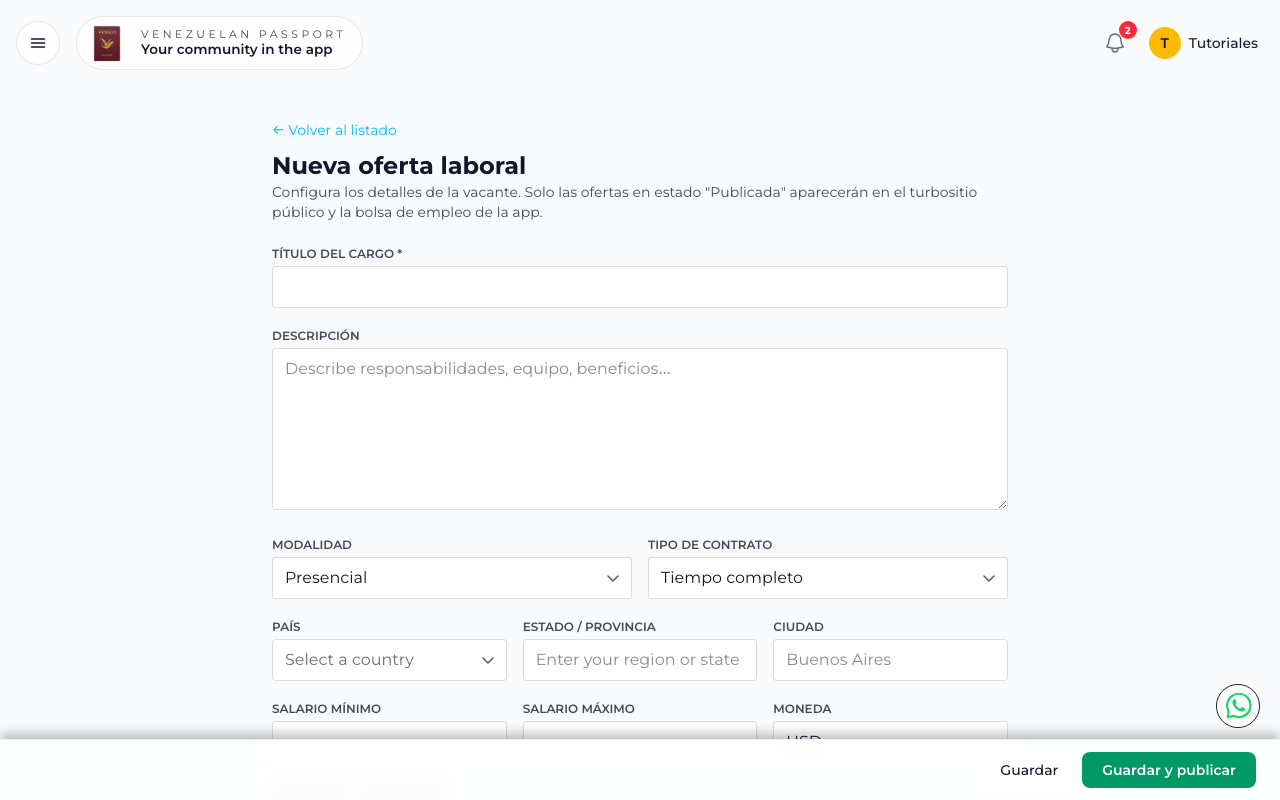1280x800 pixels.
Task: Click the Tutoriales avatar icon
Action: (1165, 43)
